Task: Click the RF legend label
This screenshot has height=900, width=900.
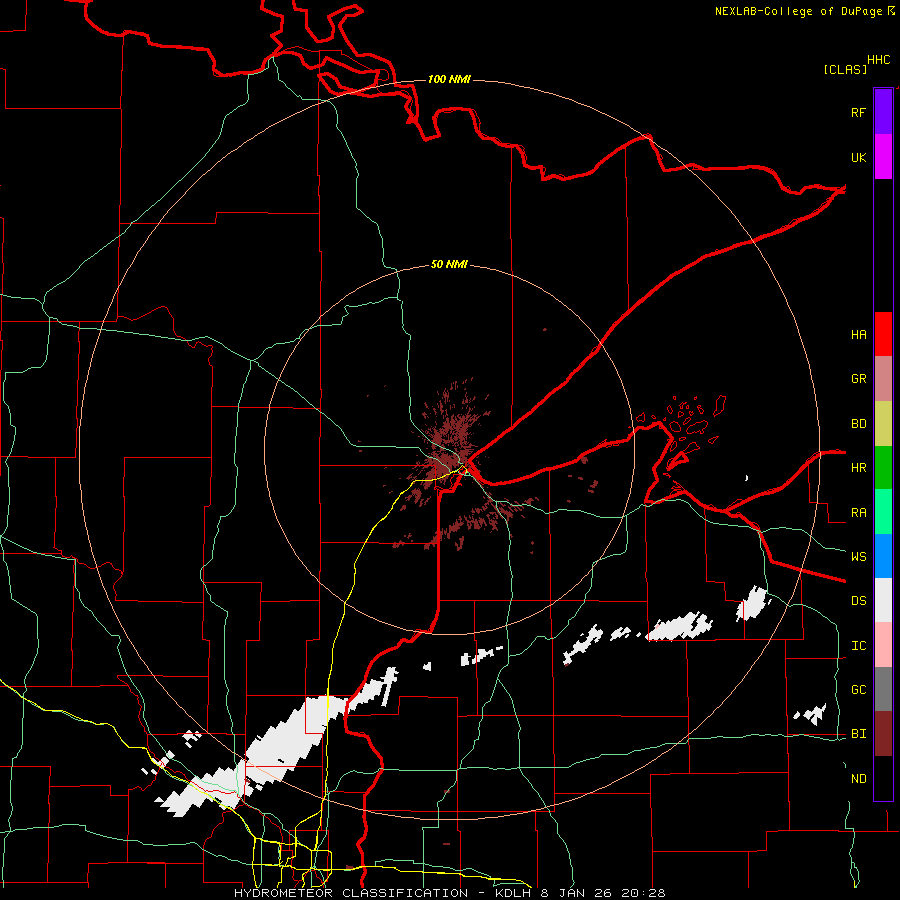Action: pyautogui.click(x=858, y=112)
